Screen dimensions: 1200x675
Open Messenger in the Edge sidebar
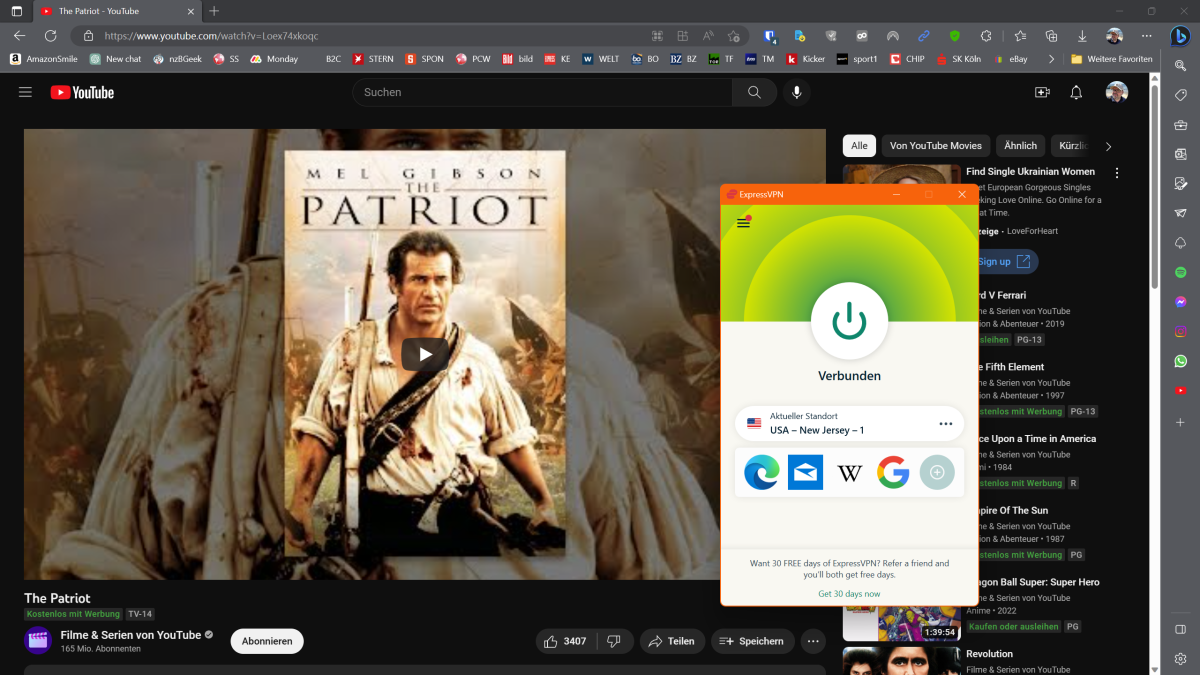[1180, 302]
